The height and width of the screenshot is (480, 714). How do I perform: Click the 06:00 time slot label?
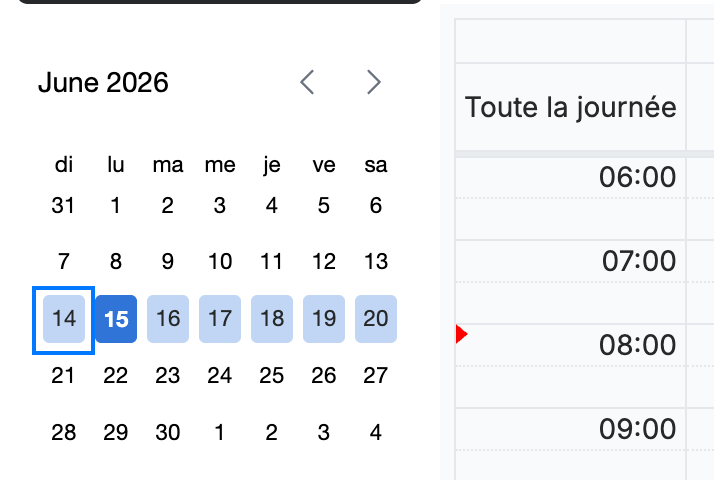click(x=638, y=177)
